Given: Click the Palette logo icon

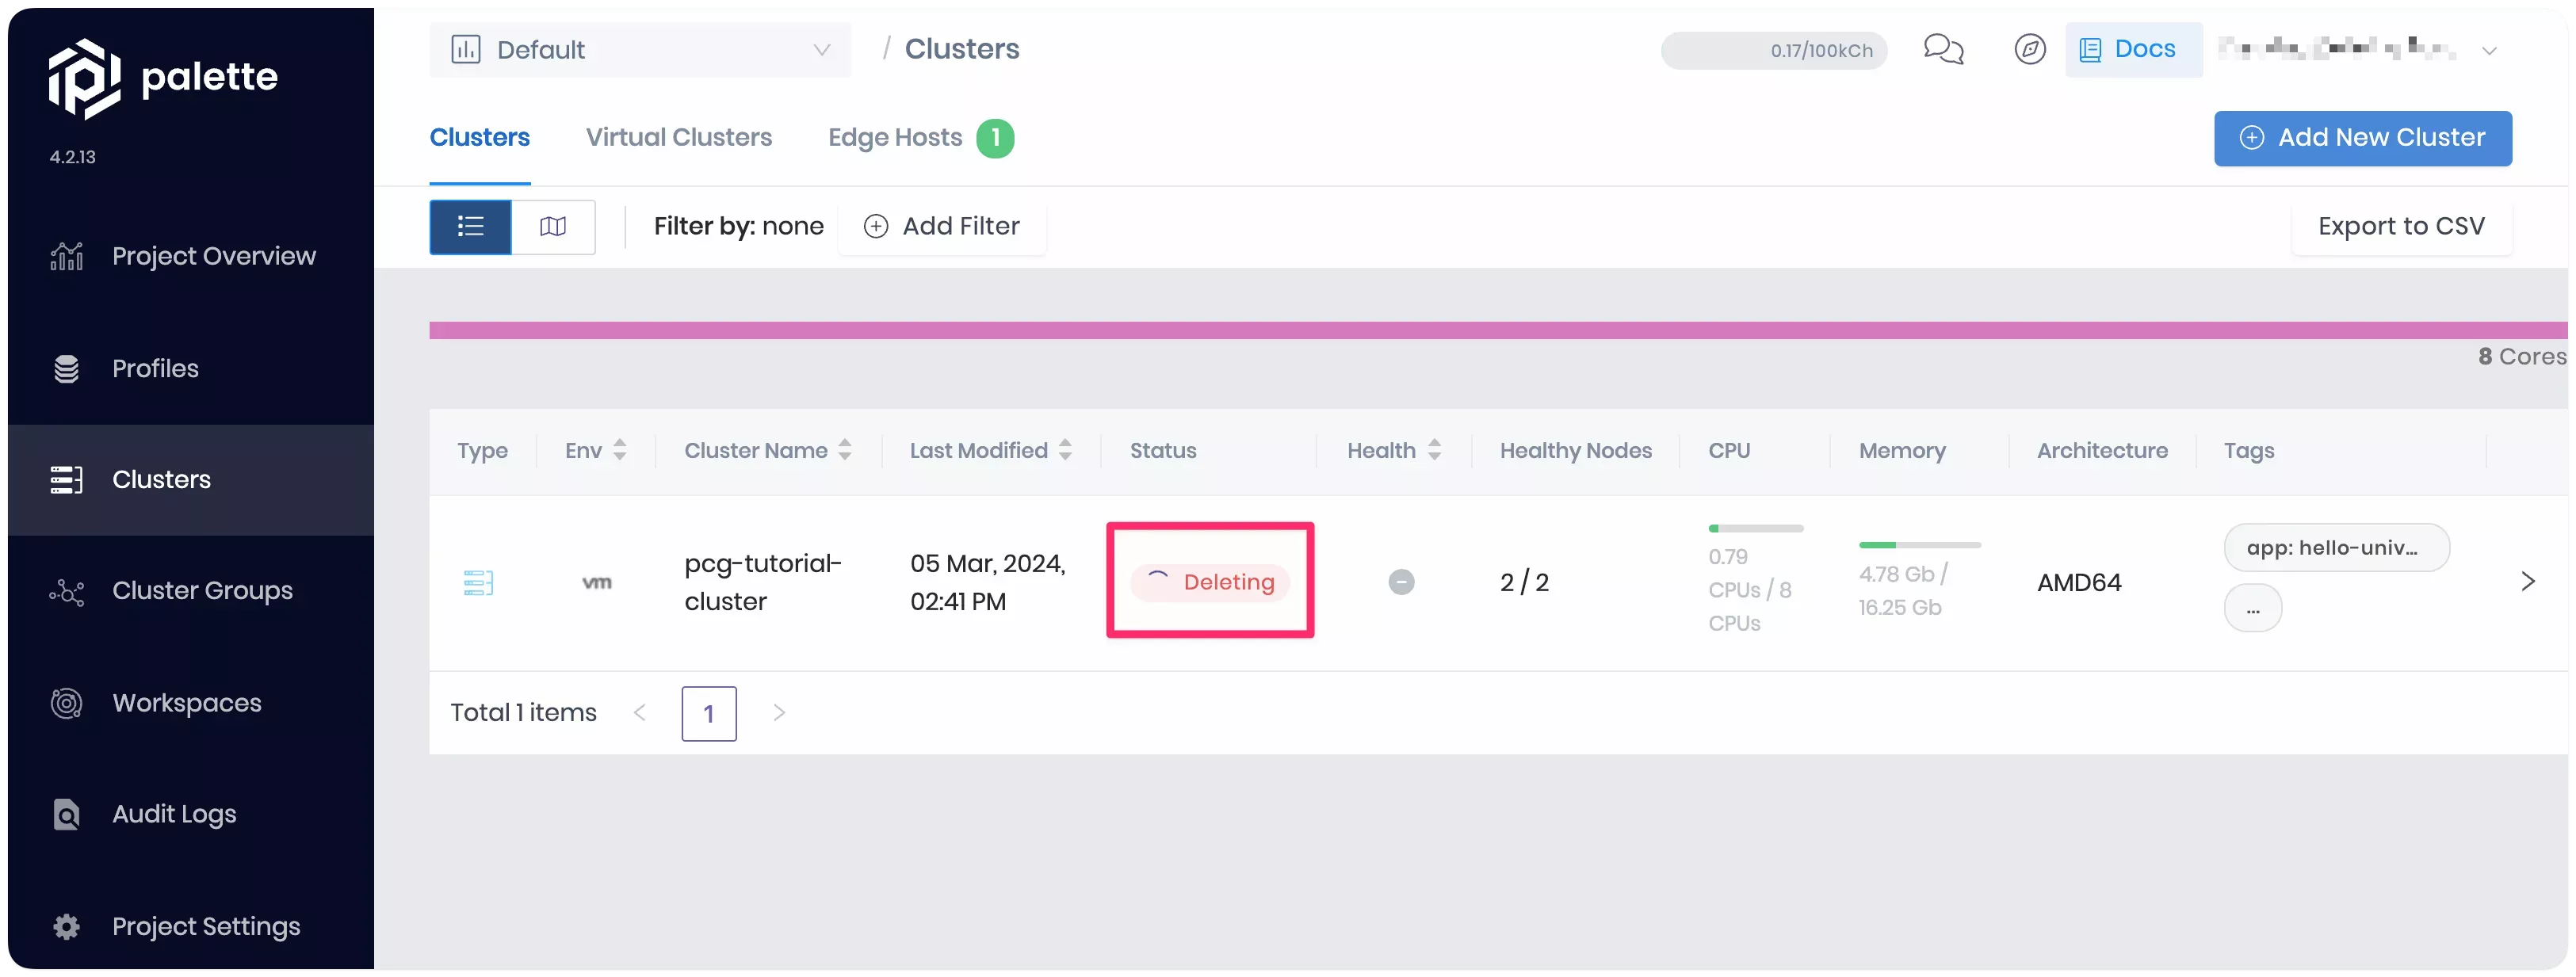Looking at the screenshot, I should 84,77.
